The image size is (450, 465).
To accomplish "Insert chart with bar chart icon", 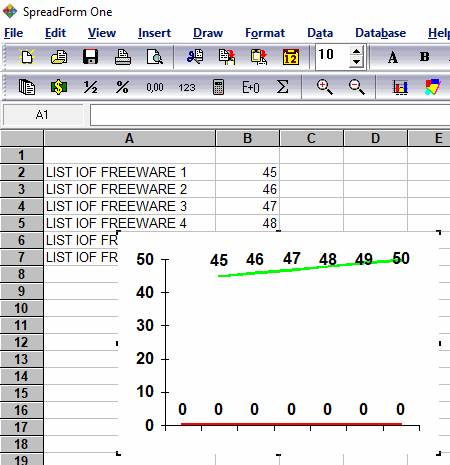I will 400,87.
